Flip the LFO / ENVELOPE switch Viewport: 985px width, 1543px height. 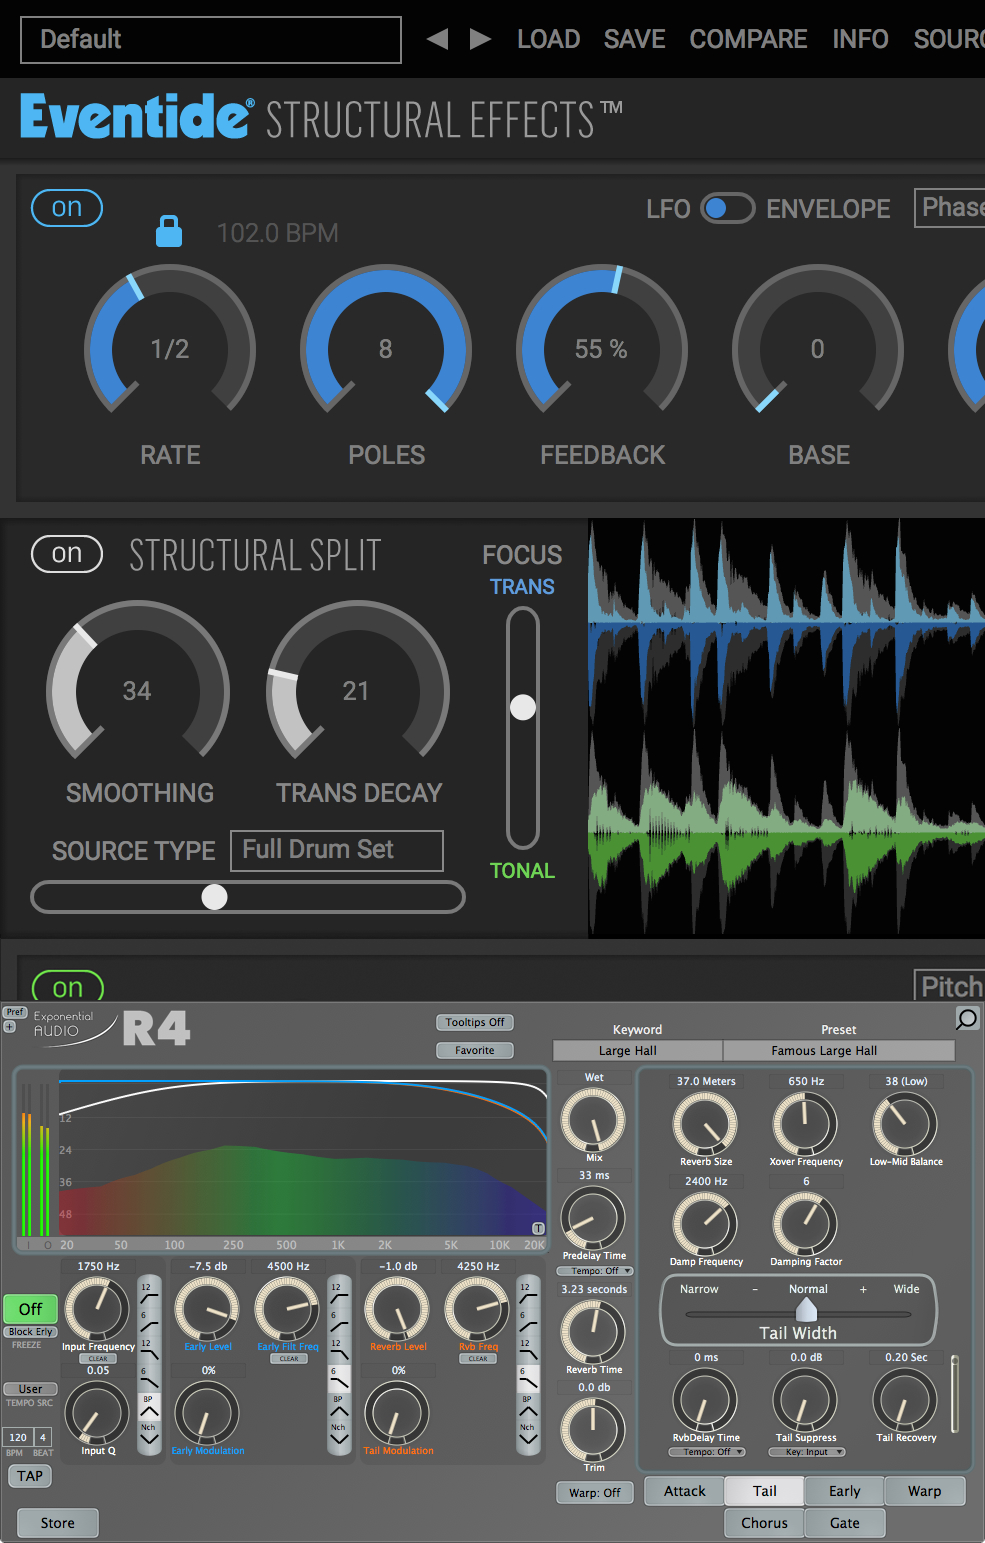(728, 208)
